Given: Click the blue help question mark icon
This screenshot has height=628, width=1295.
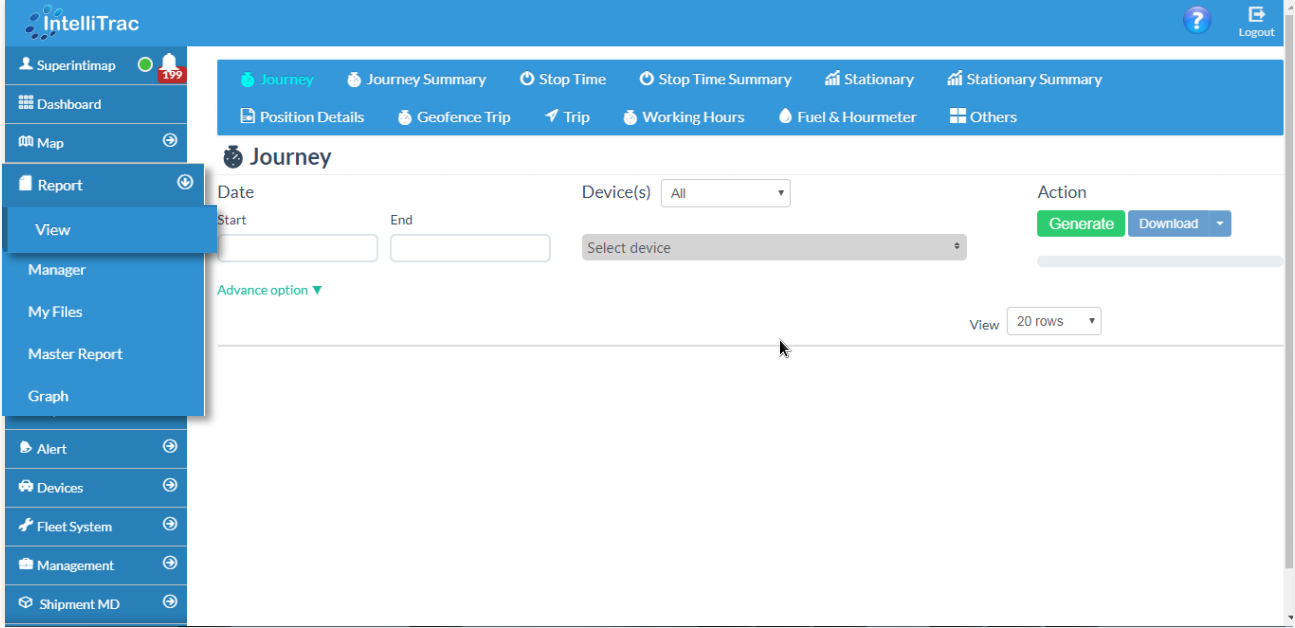Looking at the screenshot, I should coord(1196,20).
